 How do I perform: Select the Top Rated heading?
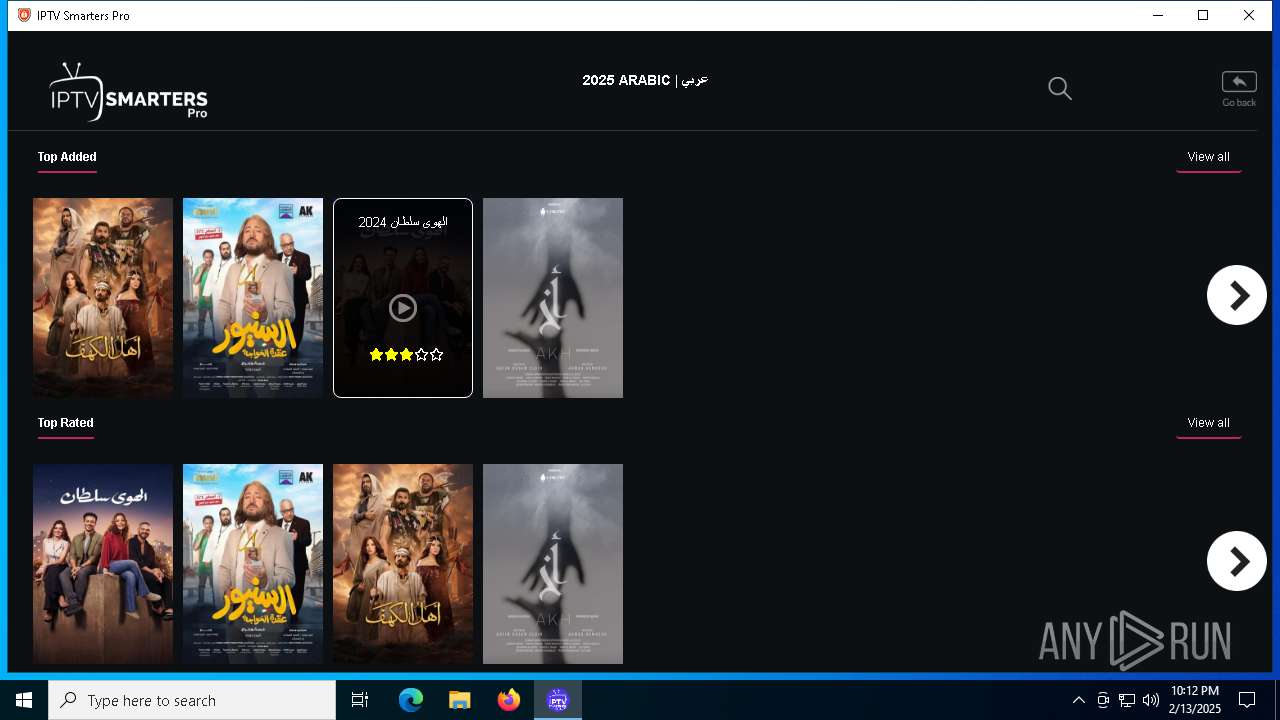pos(66,423)
